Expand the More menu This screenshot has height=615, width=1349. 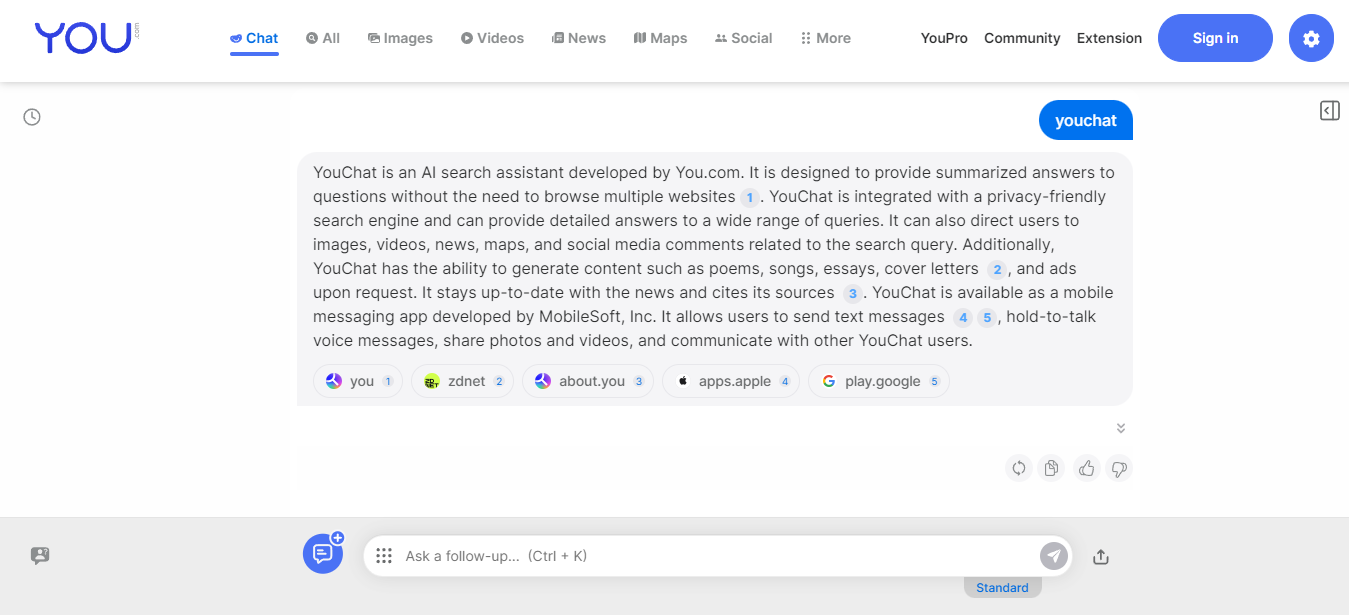pos(826,38)
